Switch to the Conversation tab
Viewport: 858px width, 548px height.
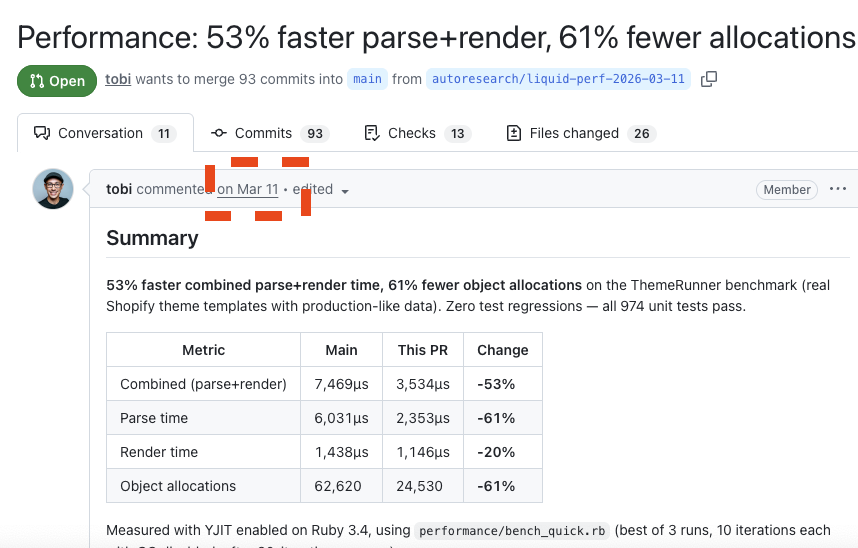tap(105, 133)
